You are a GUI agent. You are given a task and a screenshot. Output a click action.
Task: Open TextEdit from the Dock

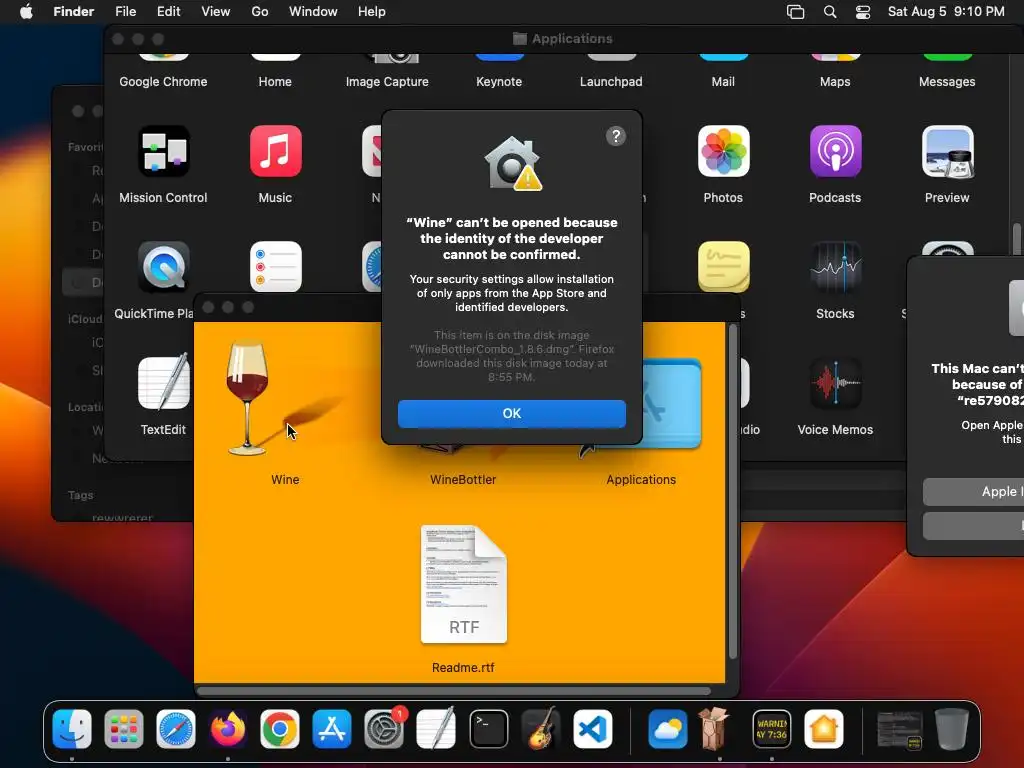pos(436,729)
